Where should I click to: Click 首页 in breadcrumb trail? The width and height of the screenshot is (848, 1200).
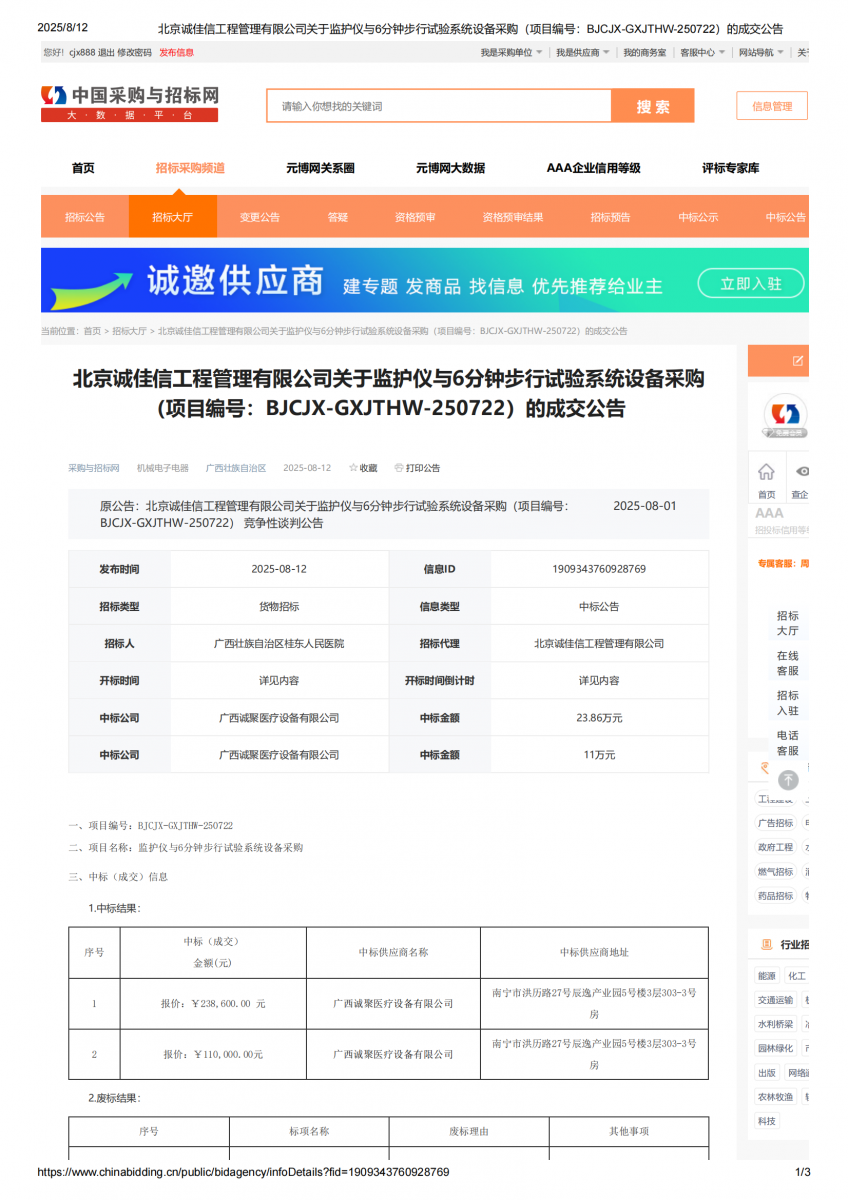pyautogui.click(x=92, y=331)
